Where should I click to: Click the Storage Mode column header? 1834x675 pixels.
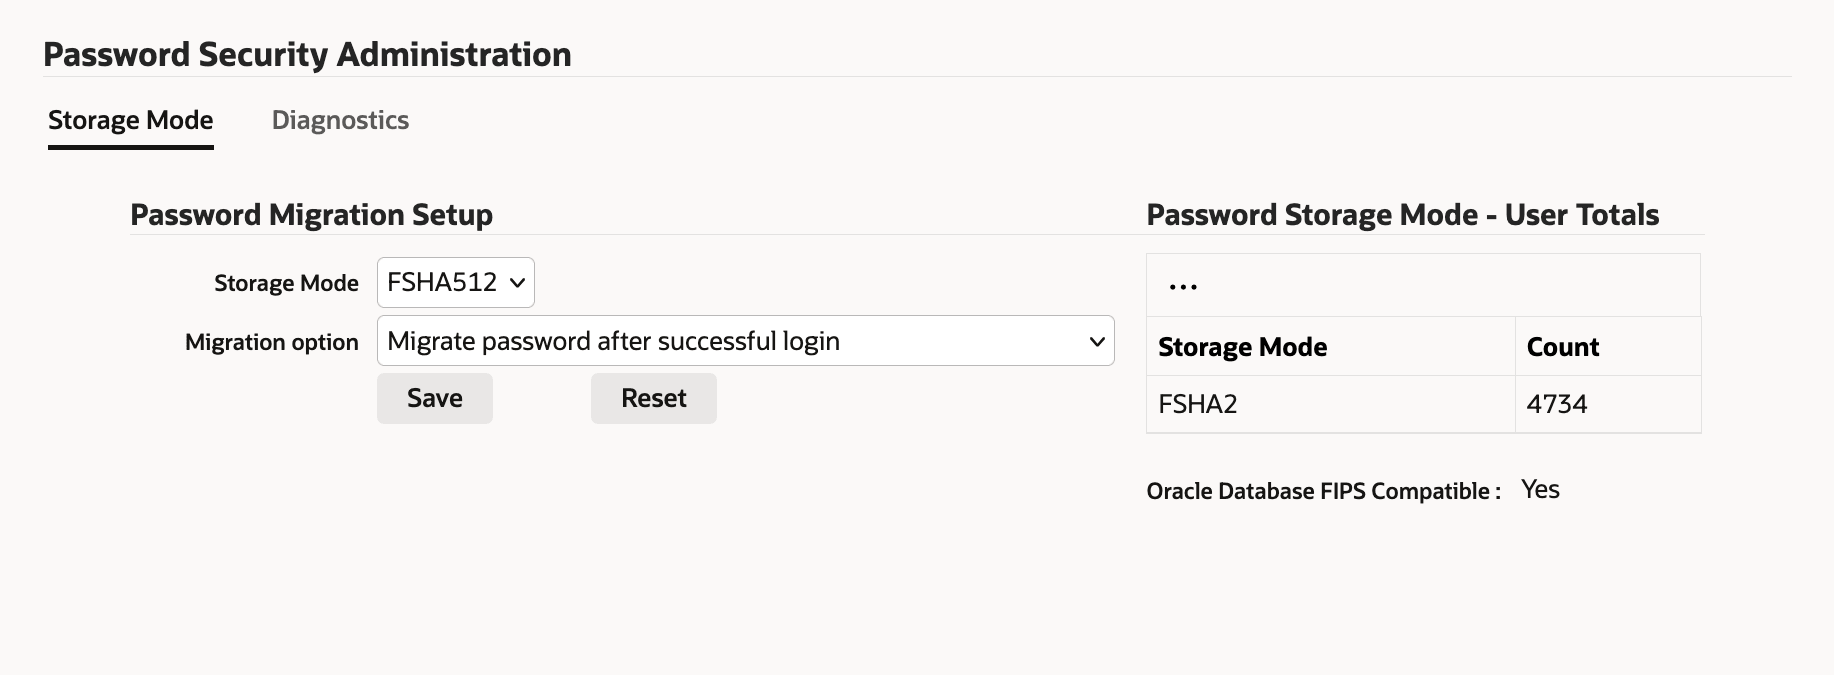[1243, 347]
